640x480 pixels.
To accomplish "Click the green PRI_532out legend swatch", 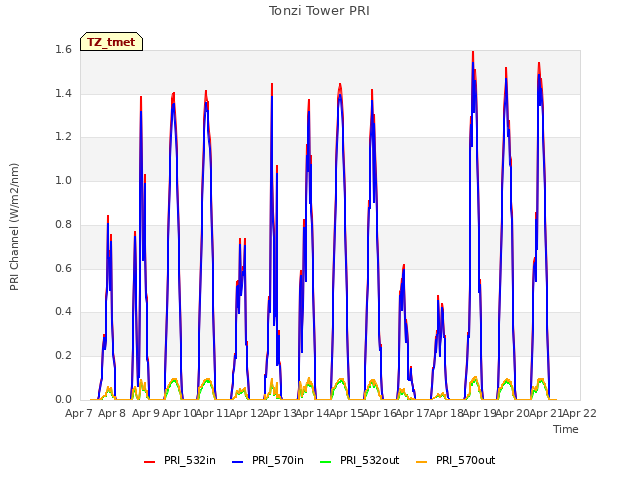I will (x=325, y=461).
